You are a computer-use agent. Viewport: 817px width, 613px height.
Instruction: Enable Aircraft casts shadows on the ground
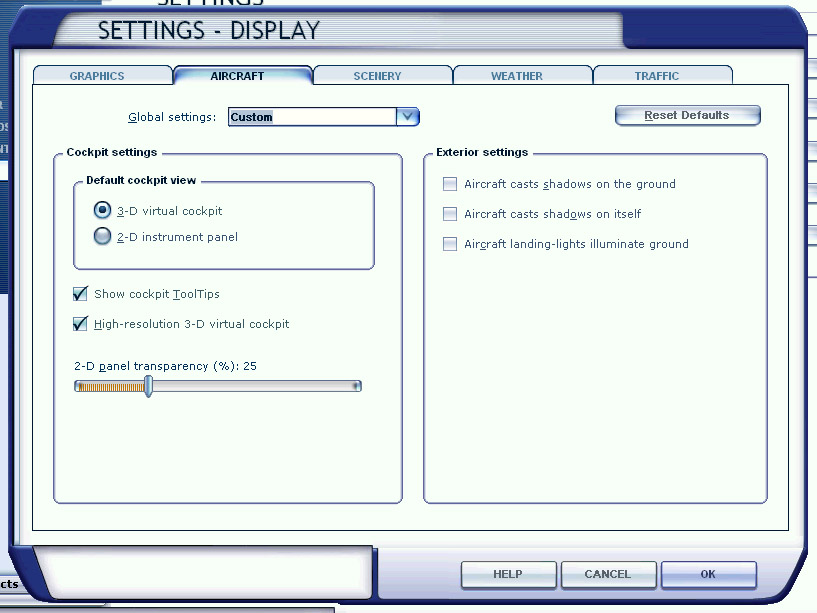point(450,184)
